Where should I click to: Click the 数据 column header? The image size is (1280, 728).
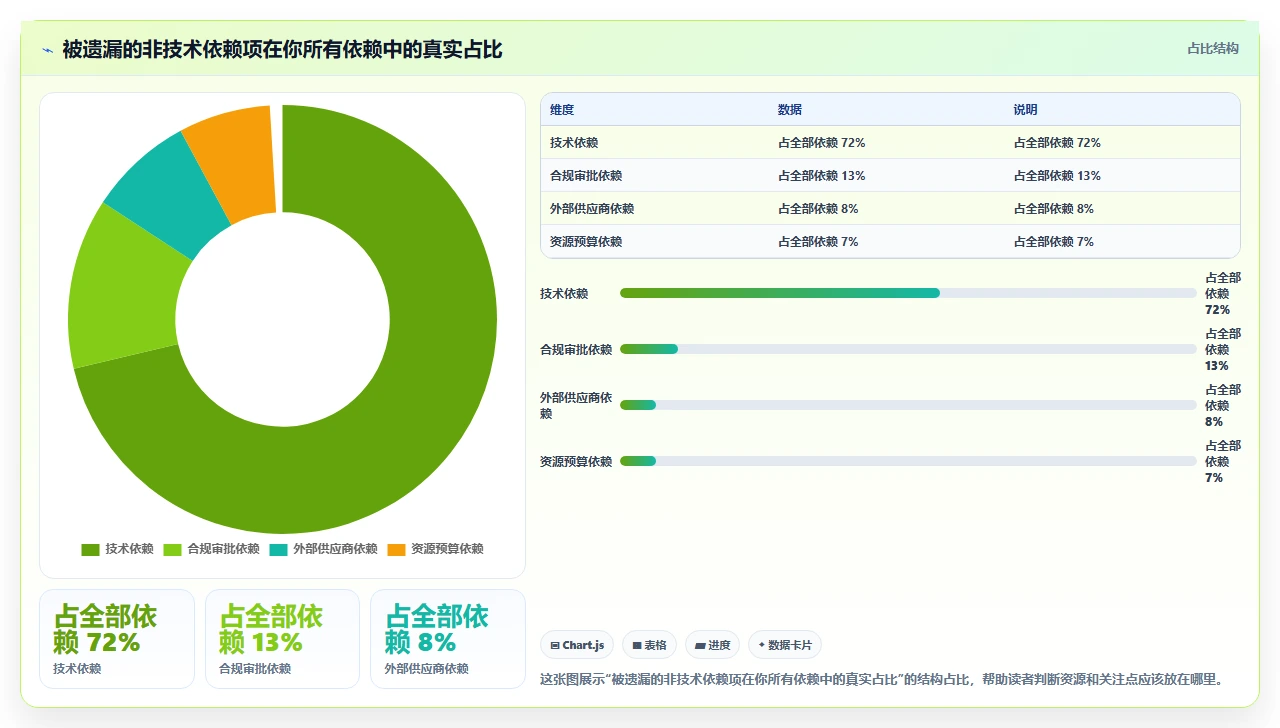(790, 110)
